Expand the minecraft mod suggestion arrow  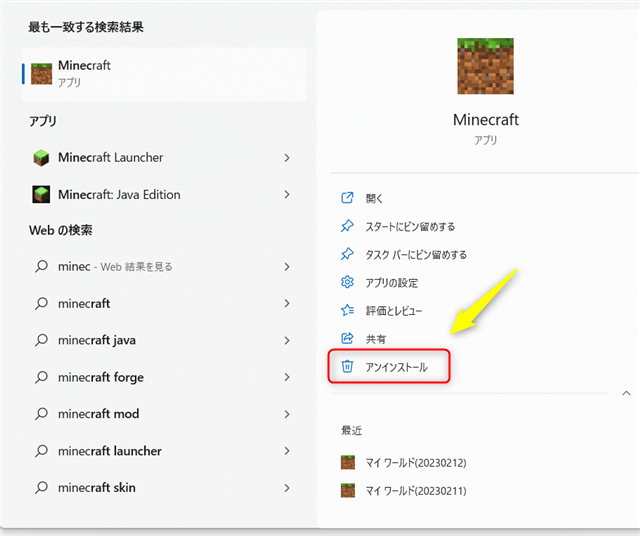[287, 414]
